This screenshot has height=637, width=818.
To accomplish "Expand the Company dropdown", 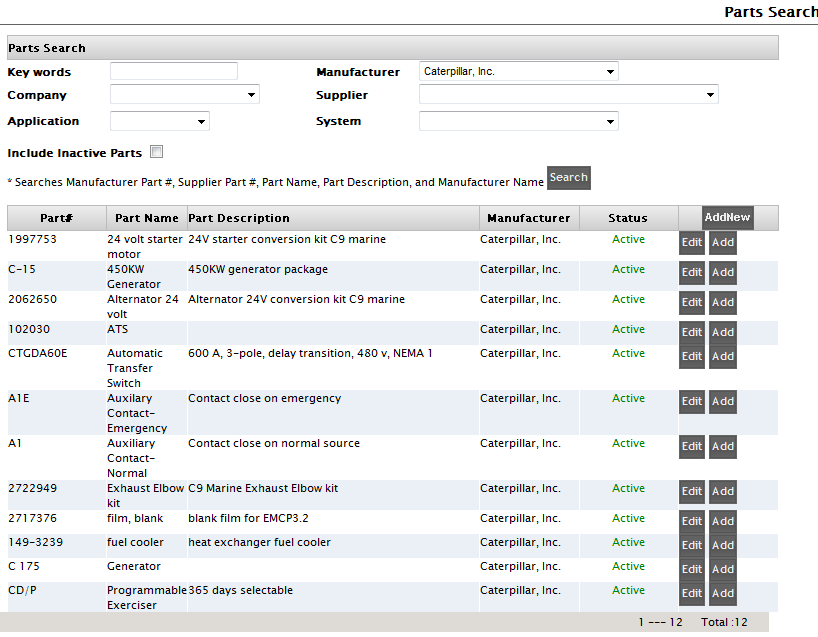I will [184, 95].
